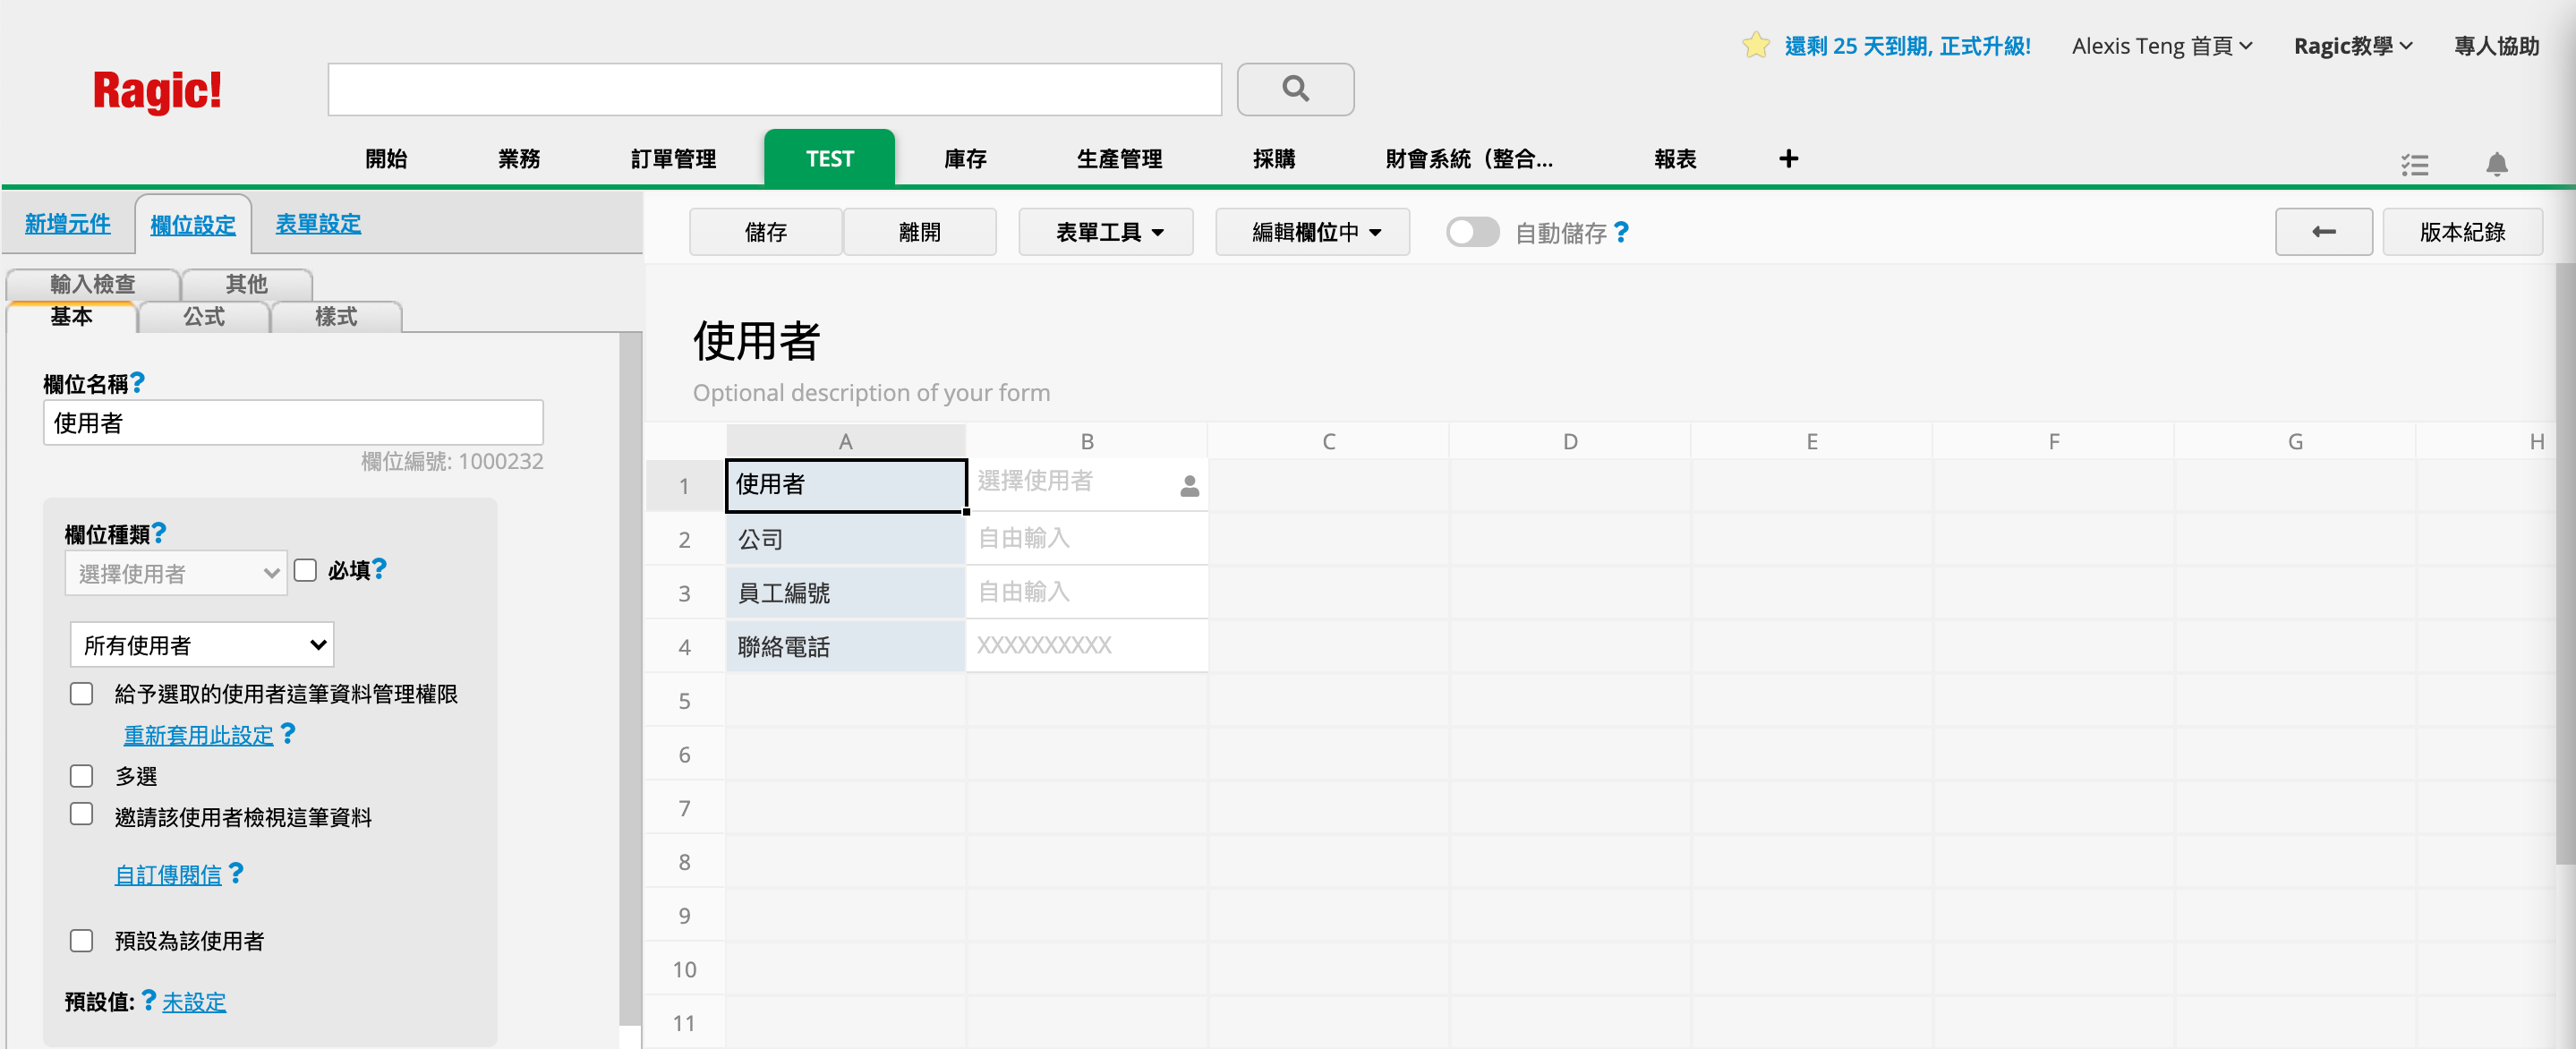Click the 未設定 default value link

pos(194,1001)
